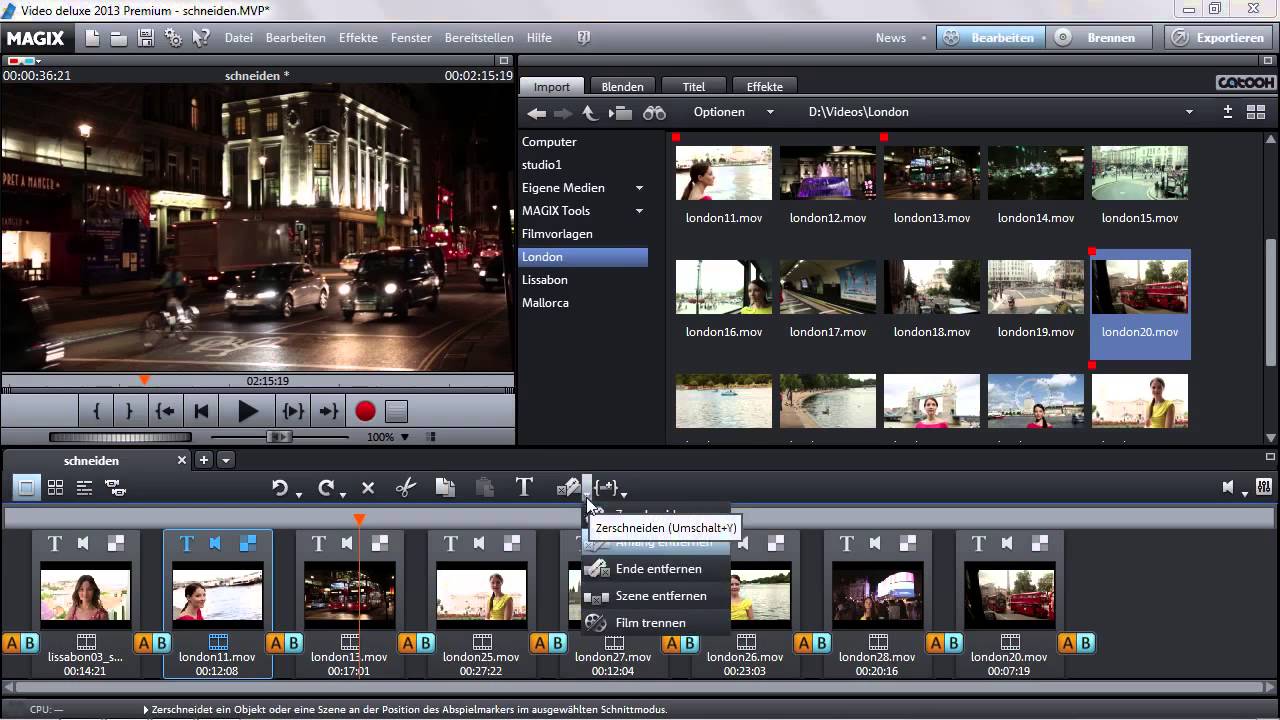Screen dimensions: 1280x720
Task: Switch media browser to large thumbnail view
Action: [1256, 112]
